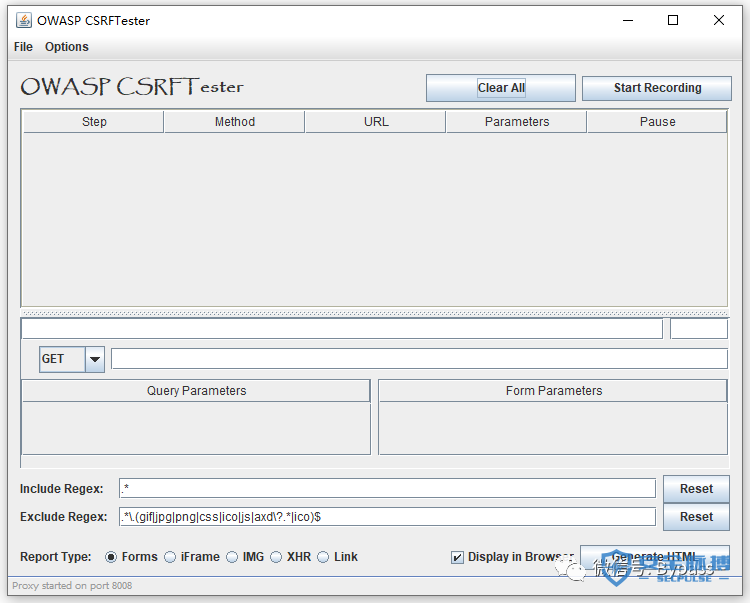Minimize the CSRFTester window
The width and height of the screenshot is (750, 603).
(628, 21)
